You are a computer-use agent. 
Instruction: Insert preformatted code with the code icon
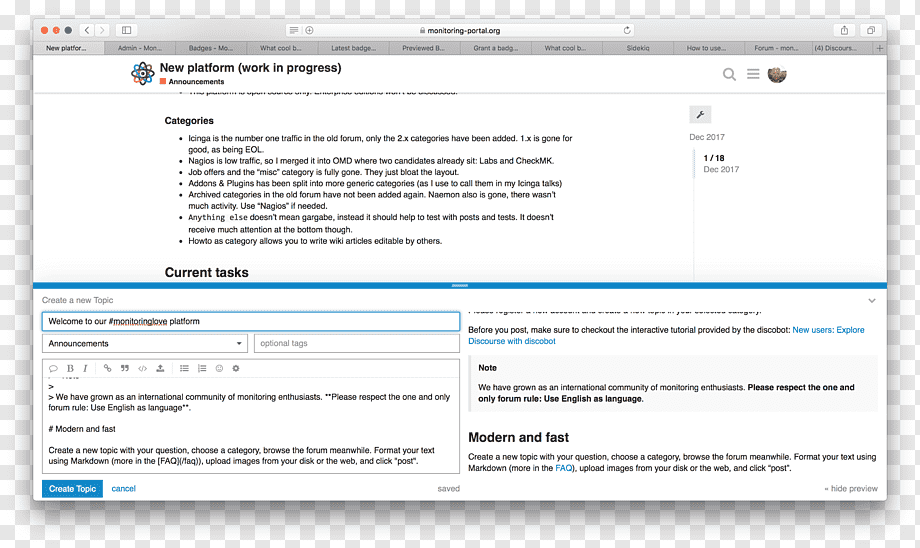143,368
